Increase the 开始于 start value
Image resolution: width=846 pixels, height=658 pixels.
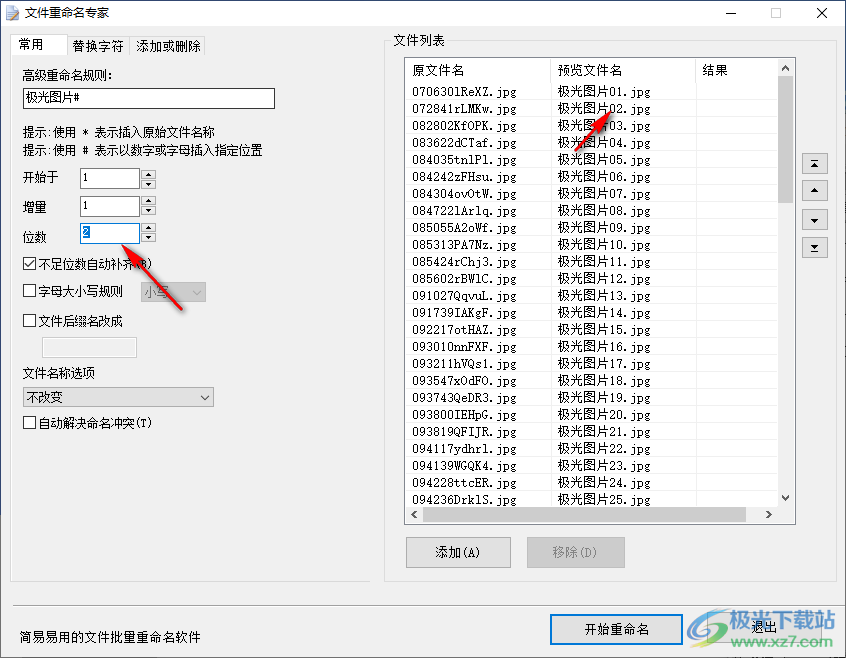(148, 174)
